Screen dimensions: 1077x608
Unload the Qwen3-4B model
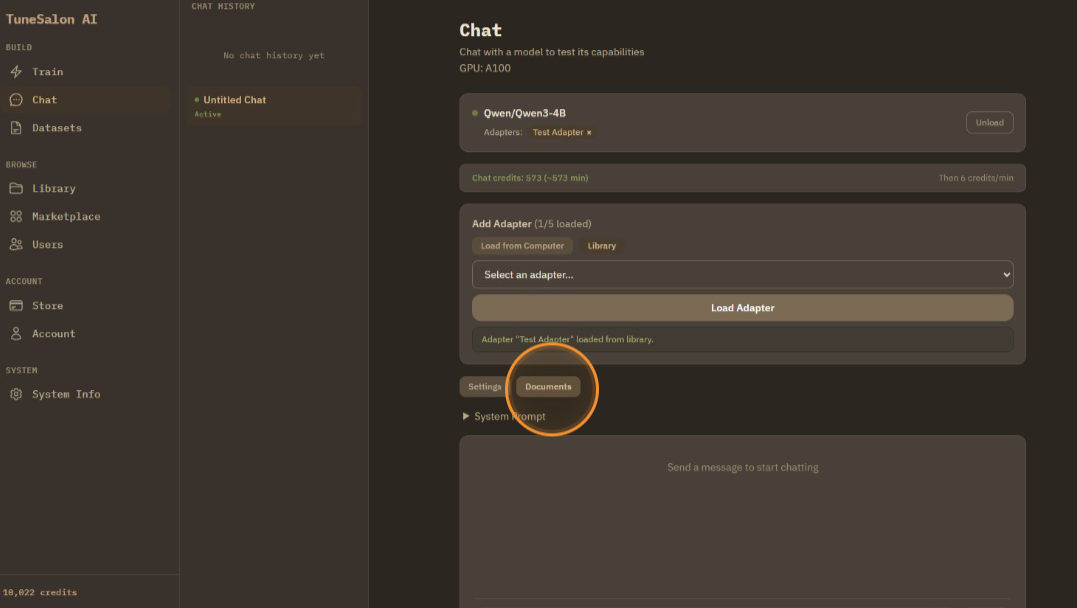click(x=989, y=123)
